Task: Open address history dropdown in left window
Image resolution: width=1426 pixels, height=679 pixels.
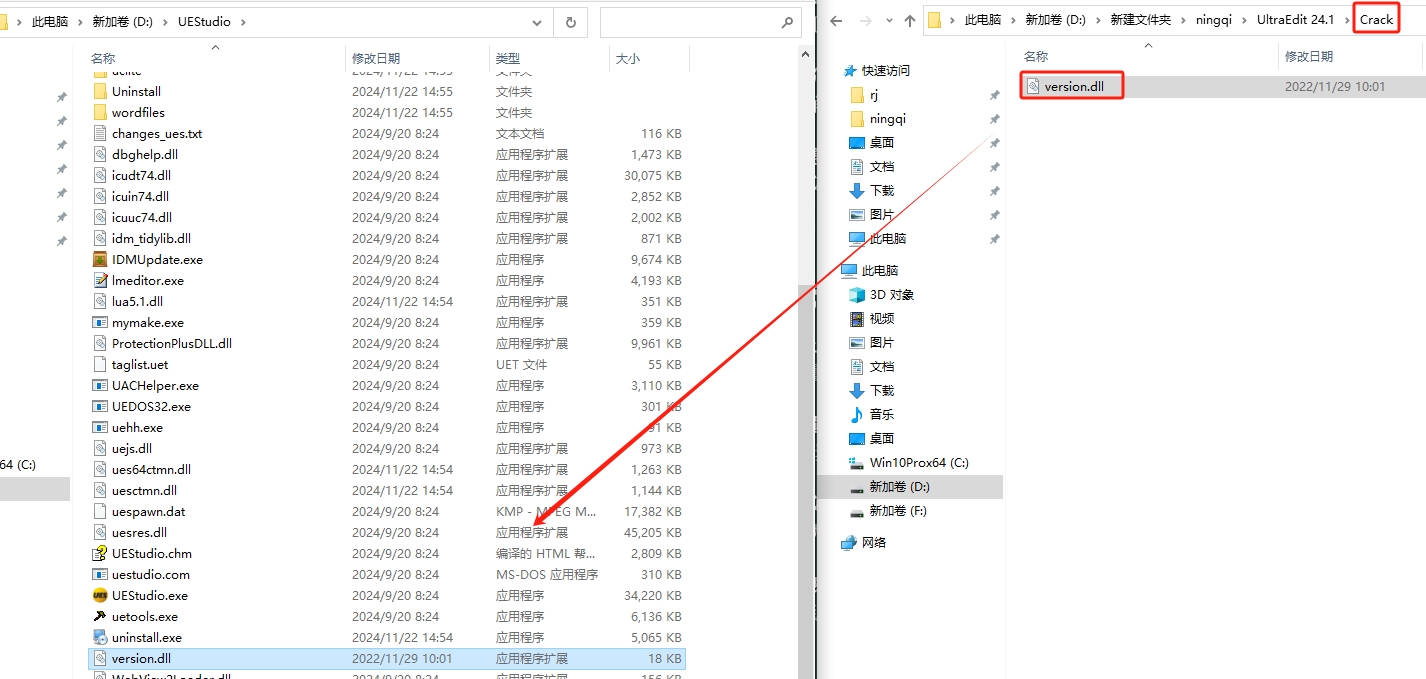Action: click(x=538, y=21)
